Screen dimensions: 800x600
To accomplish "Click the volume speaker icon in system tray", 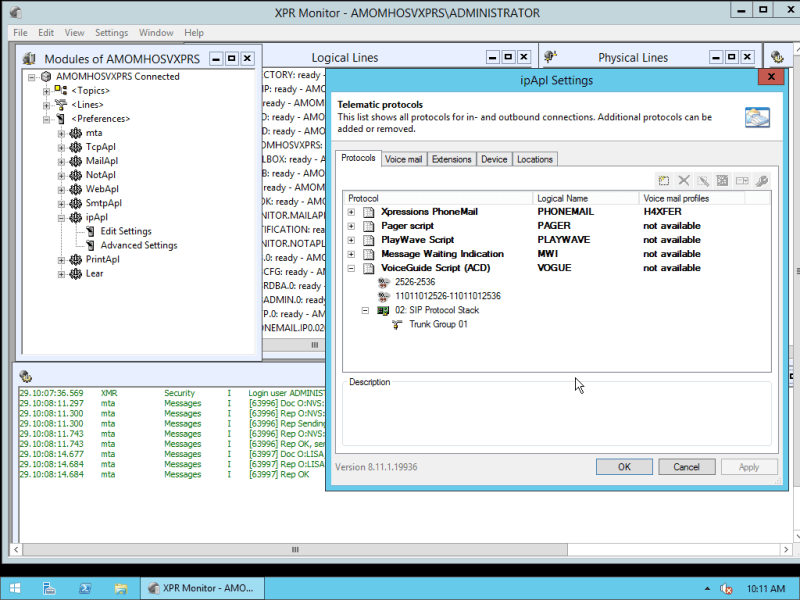I will pos(726,589).
